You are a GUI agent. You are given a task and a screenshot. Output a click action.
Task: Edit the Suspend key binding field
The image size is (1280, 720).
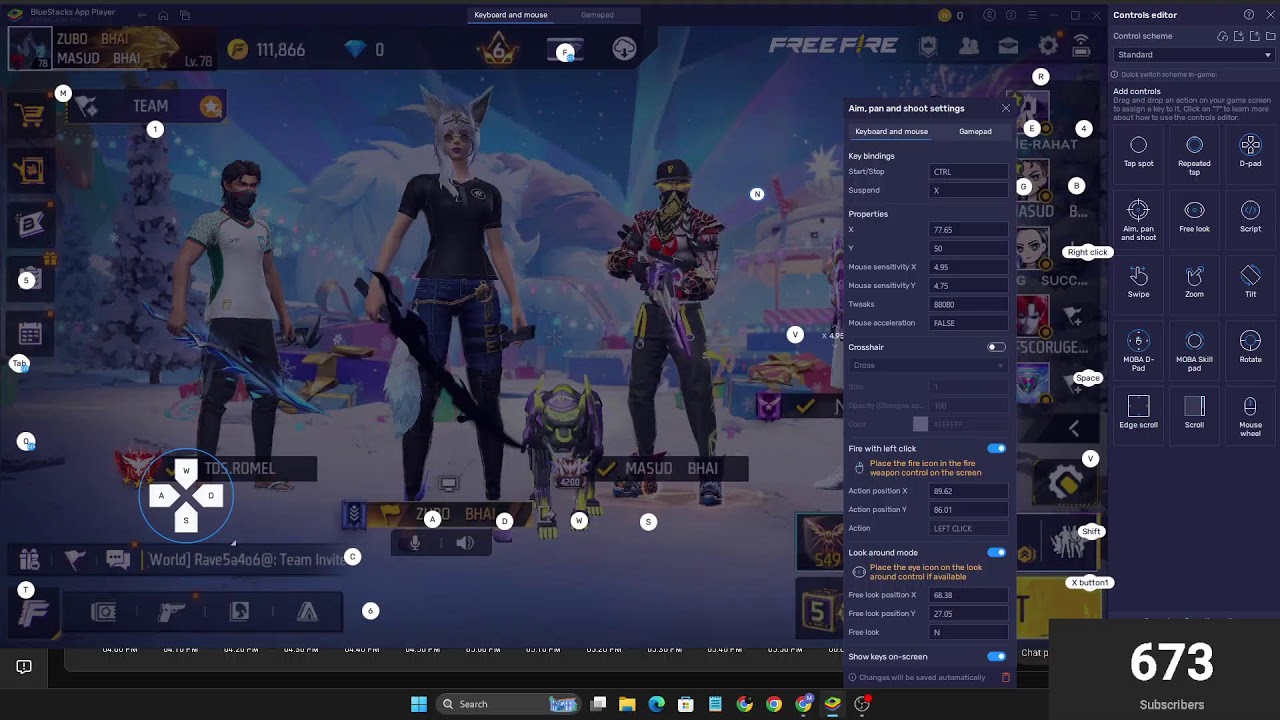pos(967,190)
